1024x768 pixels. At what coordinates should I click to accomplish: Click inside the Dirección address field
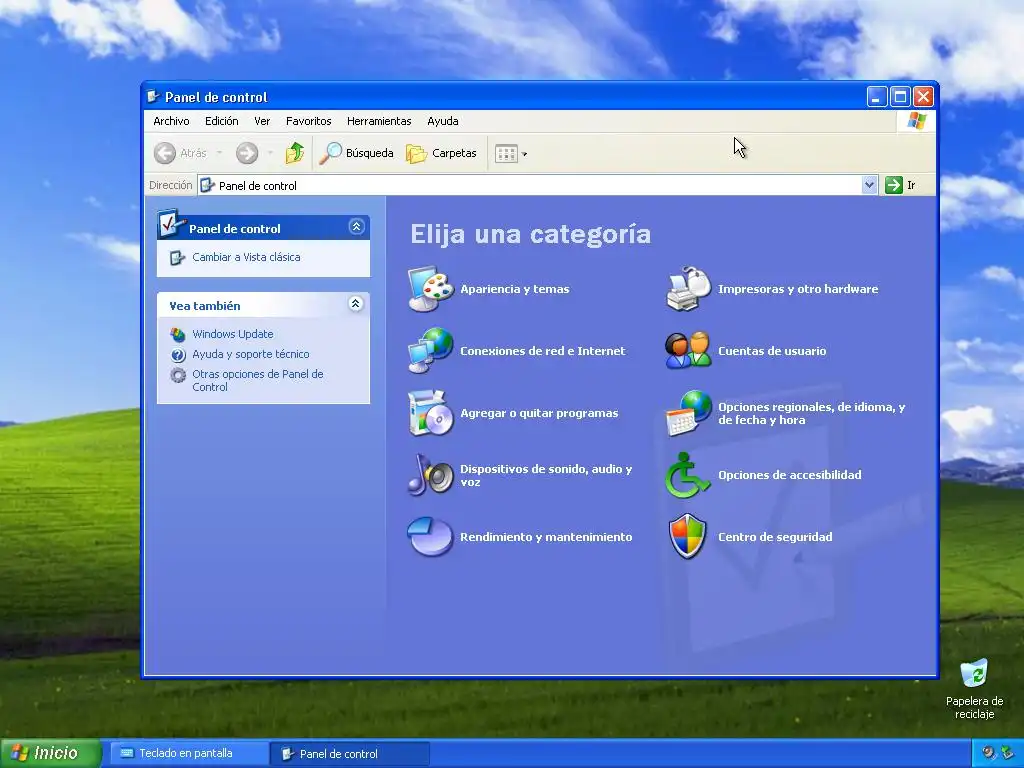pos(530,185)
